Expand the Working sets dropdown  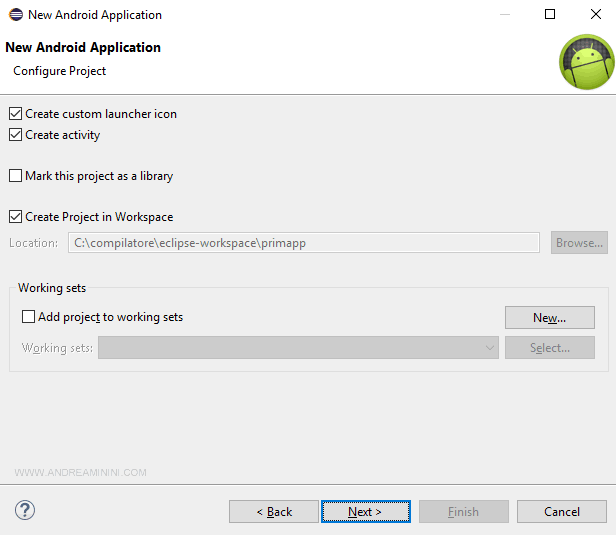click(x=490, y=348)
